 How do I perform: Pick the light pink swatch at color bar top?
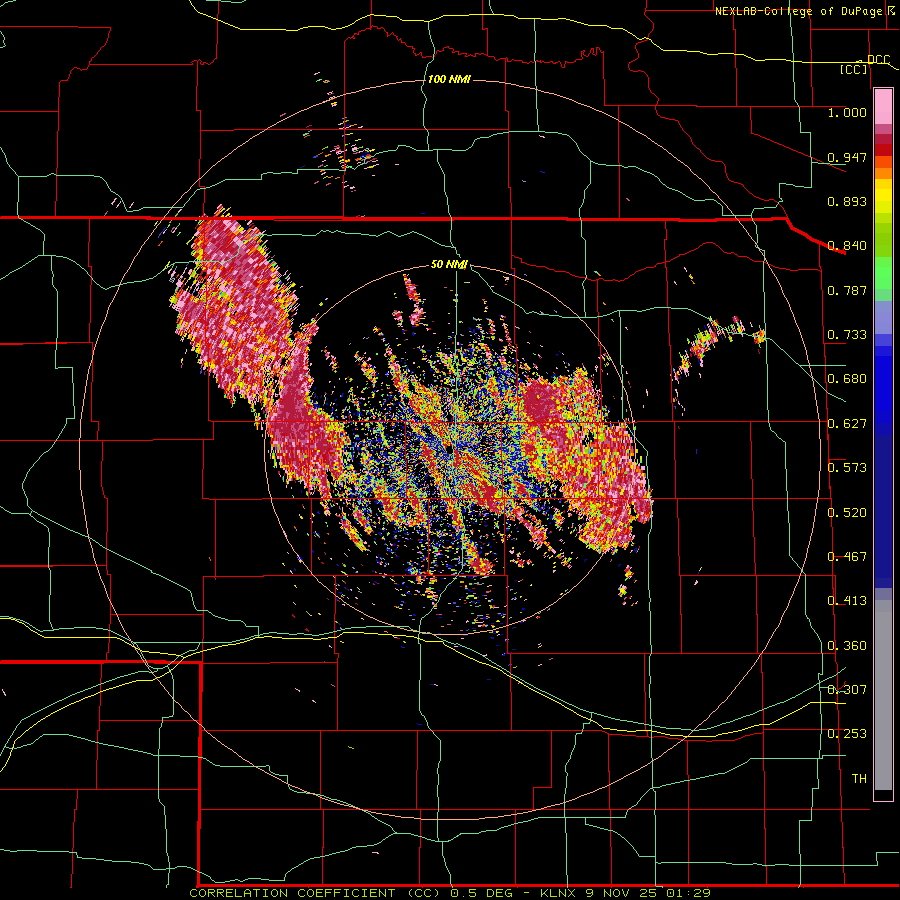883,106
